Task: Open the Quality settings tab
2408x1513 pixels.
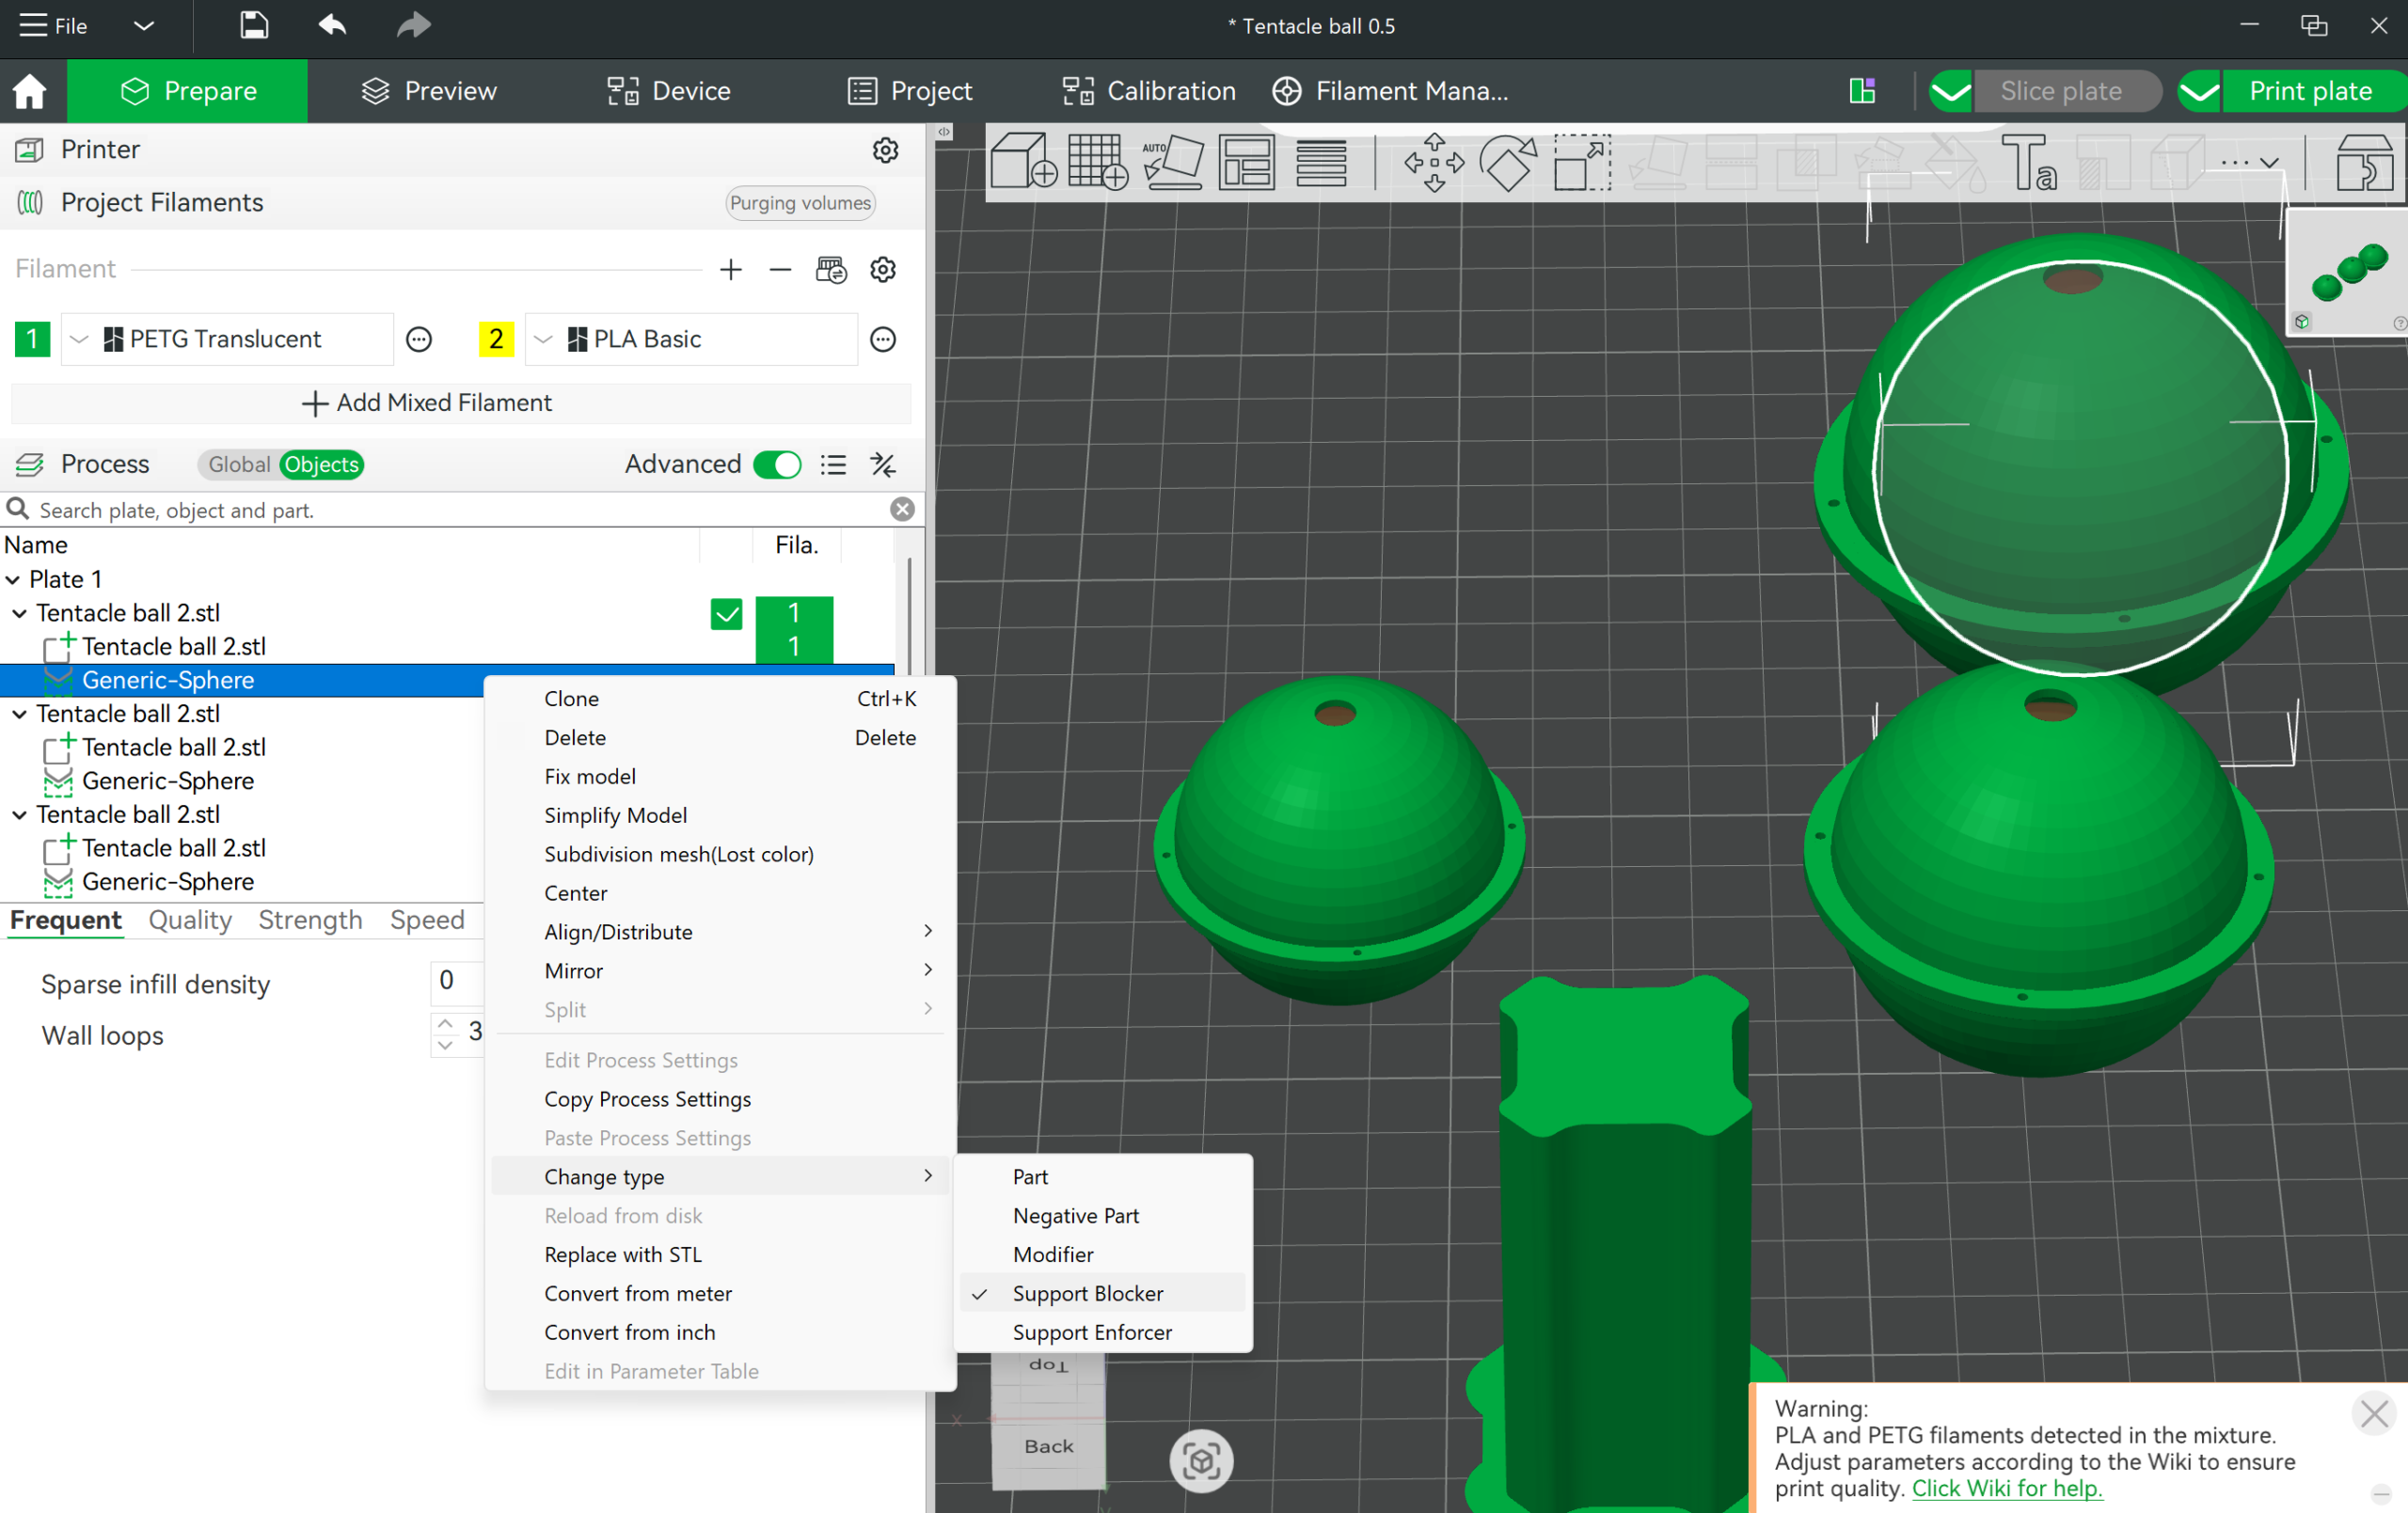Action: [190, 919]
